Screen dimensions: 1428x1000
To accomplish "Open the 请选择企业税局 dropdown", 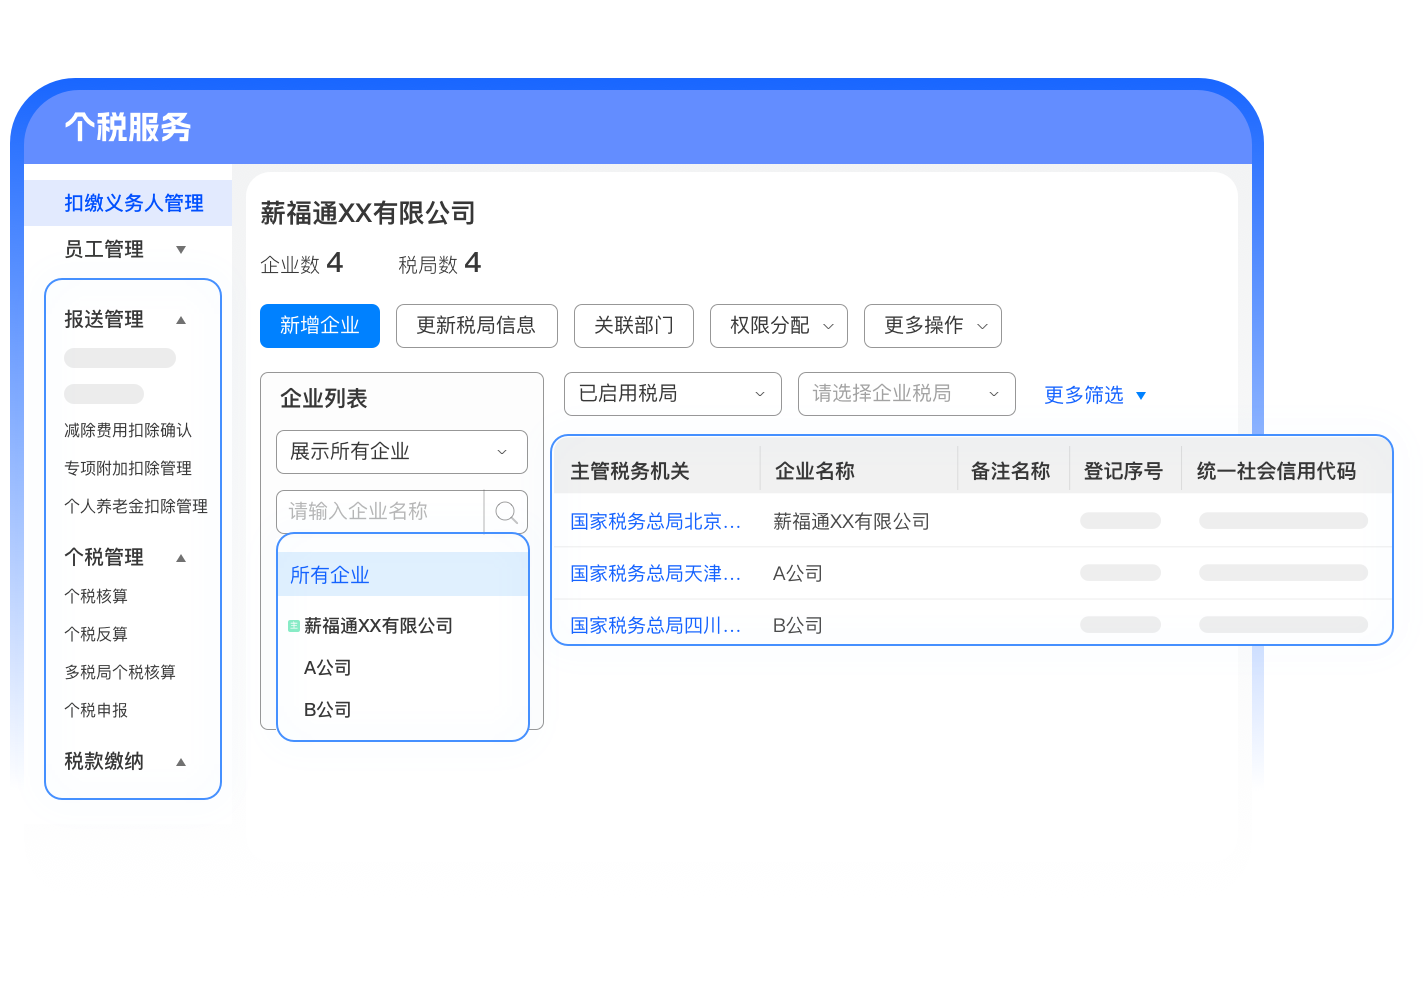I will coord(906,394).
